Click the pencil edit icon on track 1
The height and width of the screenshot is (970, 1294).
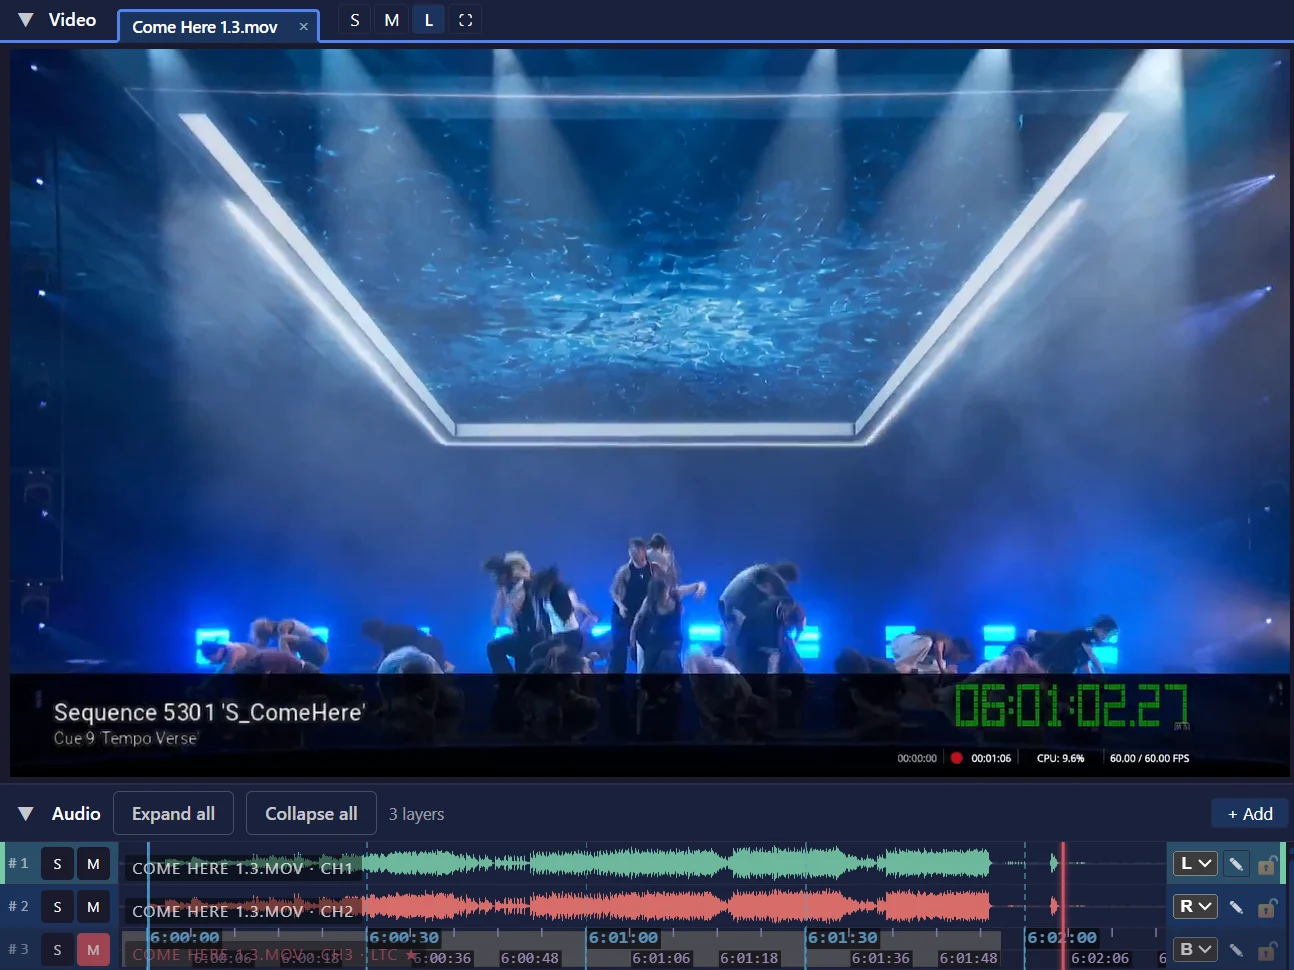click(x=1236, y=864)
